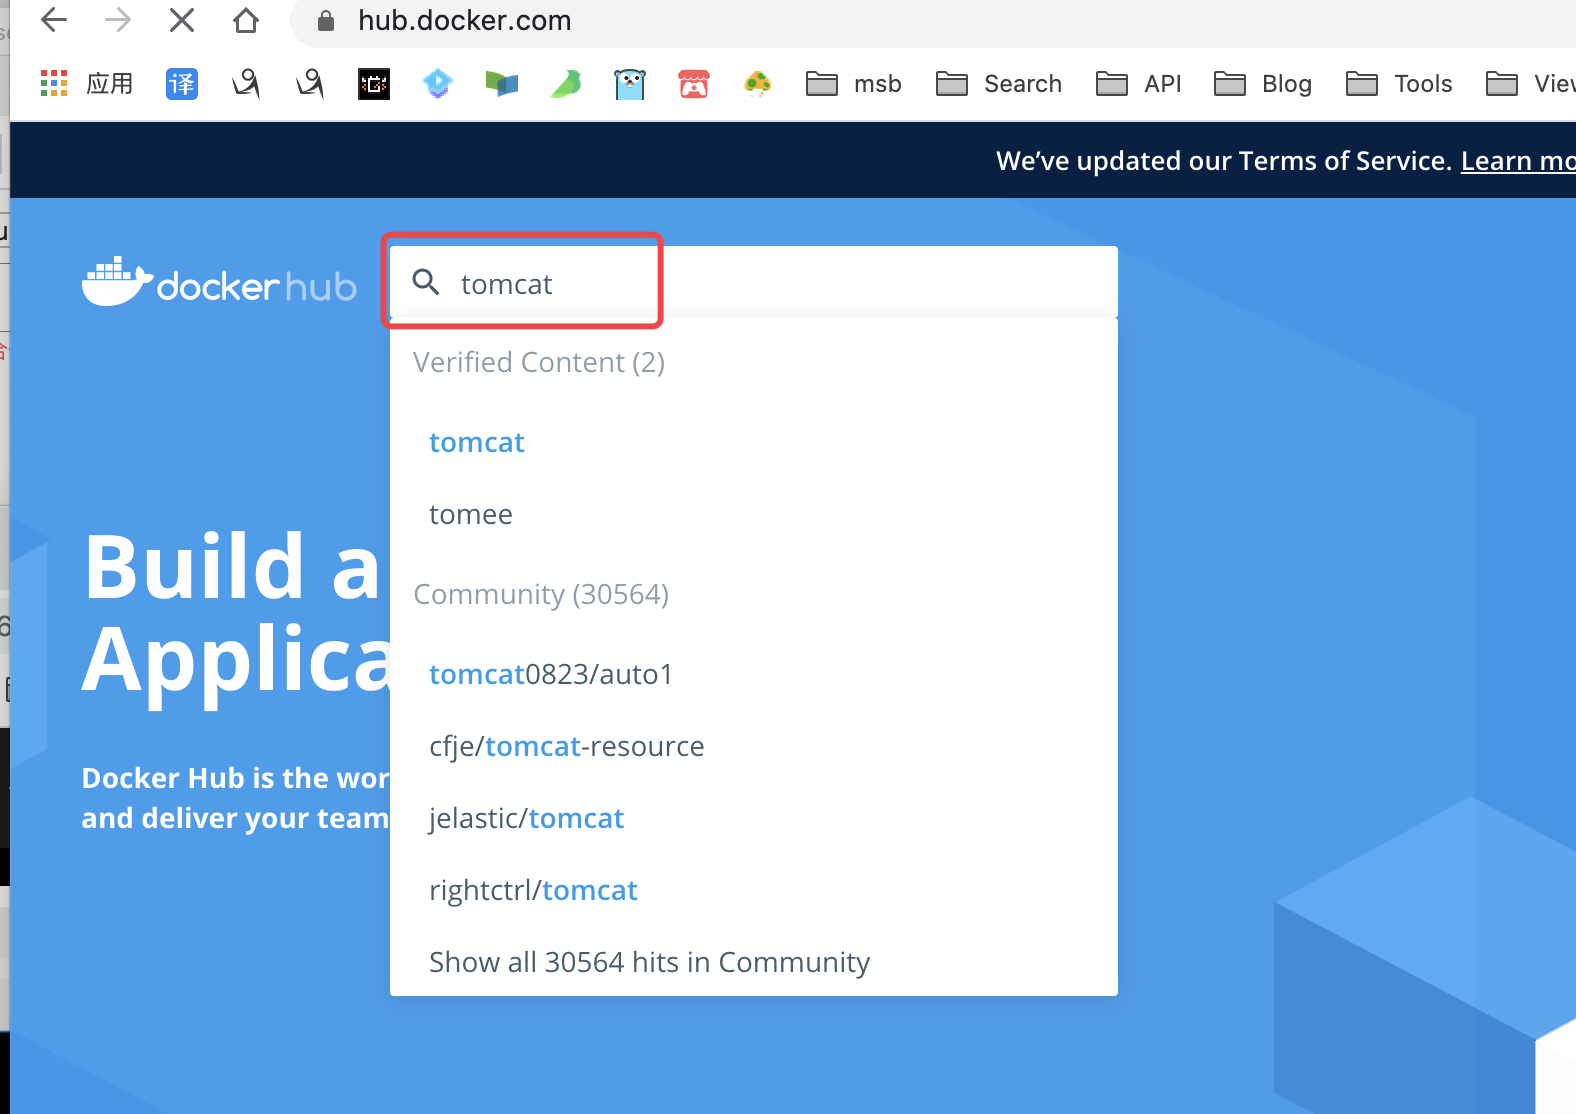Viewport: 1576px width, 1114px height.
Task: Select verified tomcat suggestion
Action: click(x=477, y=442)
